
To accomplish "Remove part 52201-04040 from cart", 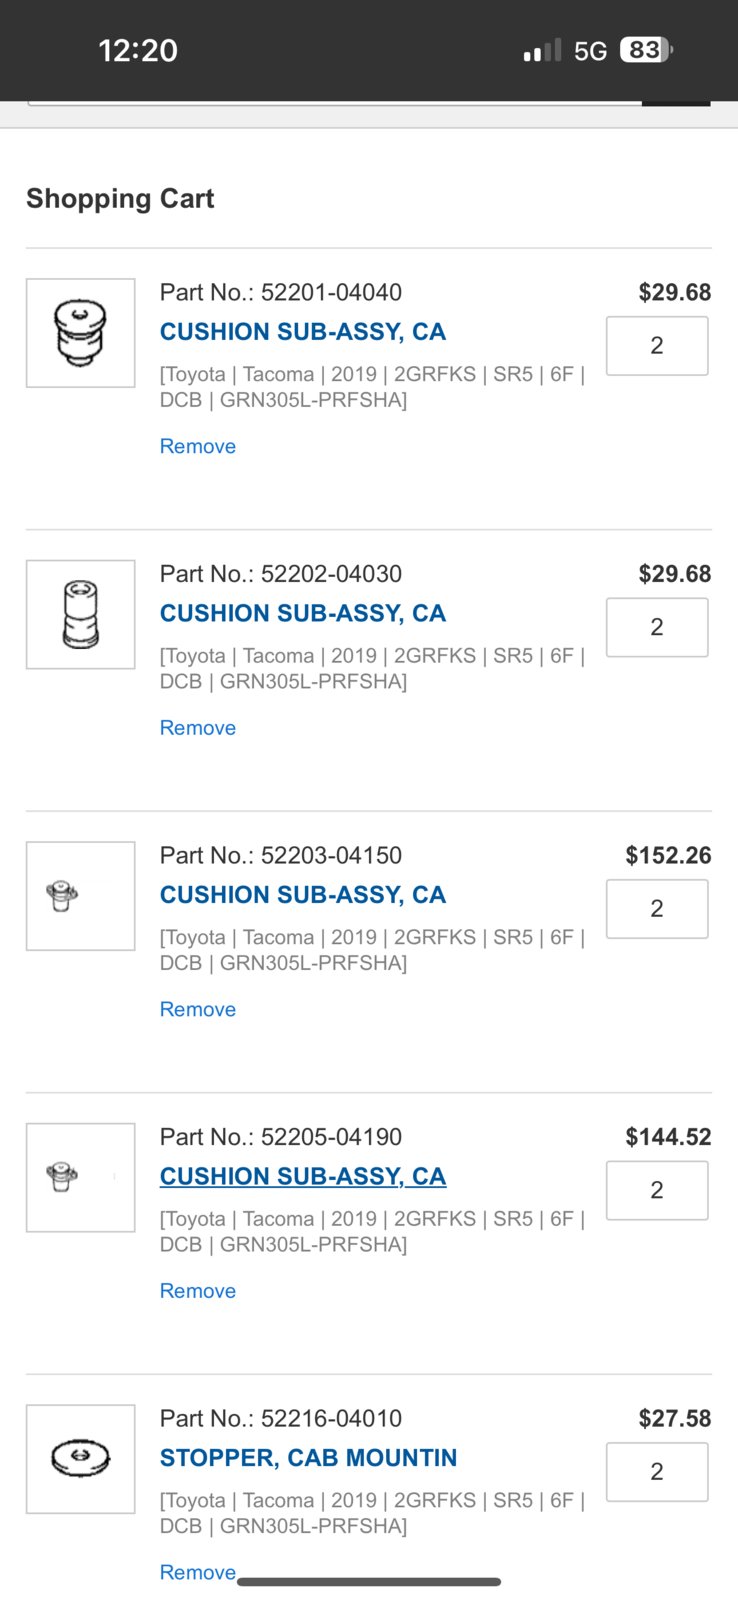I will pos(198,446).
